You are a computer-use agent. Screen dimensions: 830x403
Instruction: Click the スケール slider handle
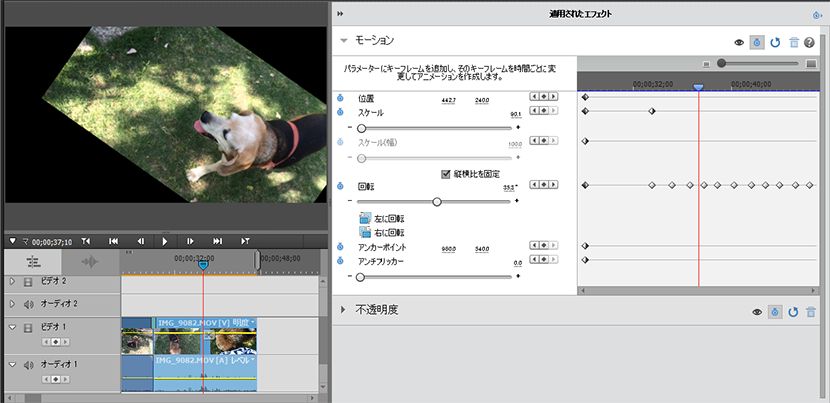click(361, 128)
